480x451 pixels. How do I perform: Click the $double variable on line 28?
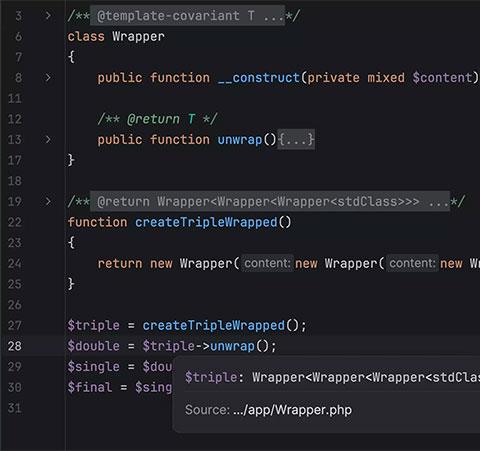tap(93, 346)
